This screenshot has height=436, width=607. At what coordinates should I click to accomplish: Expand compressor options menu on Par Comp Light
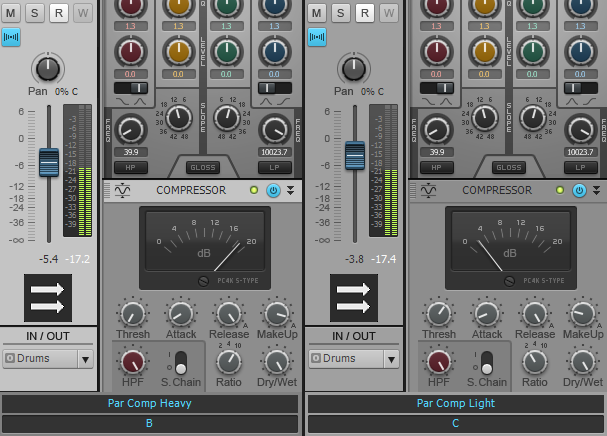point(596,190)
